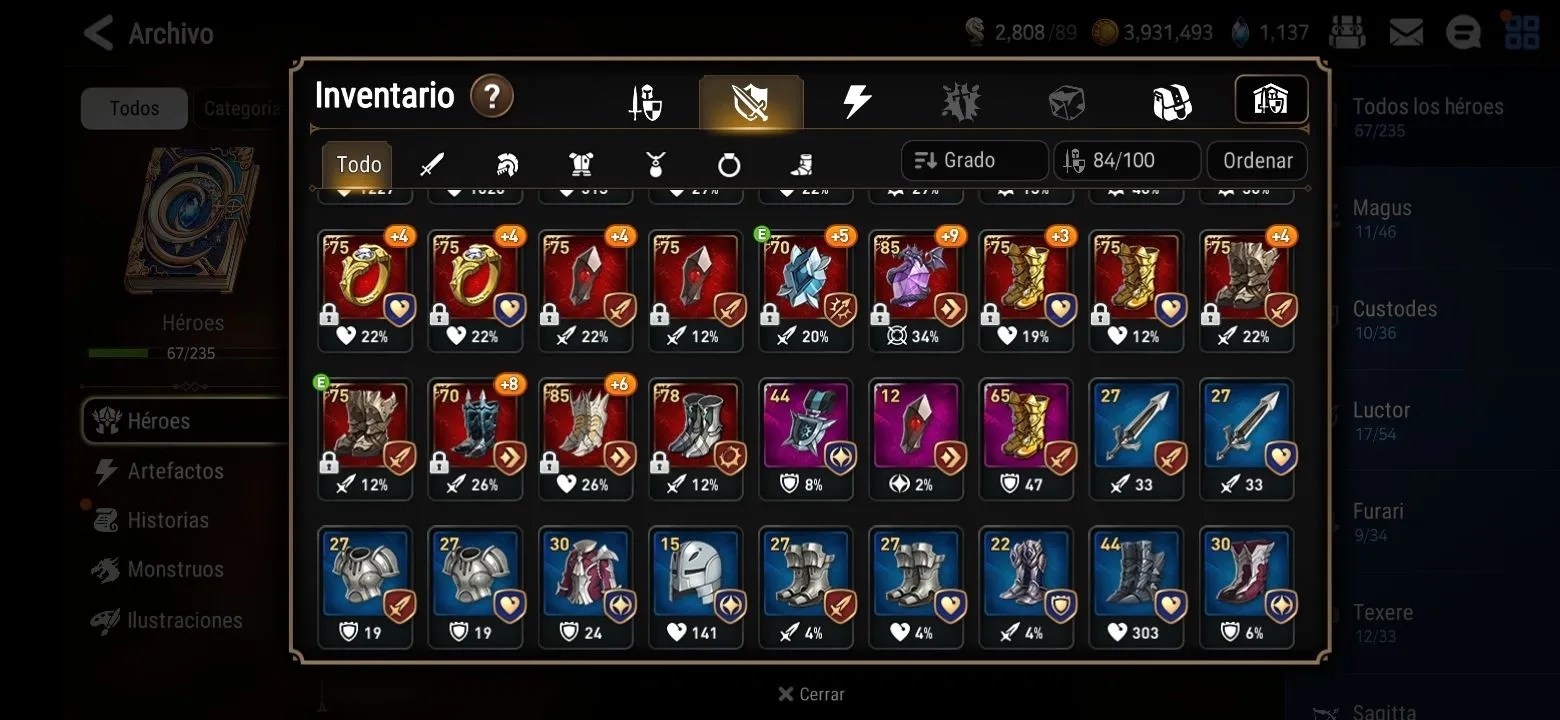Select the ring filter icon
The width and height of the screenshot is (1560, 720).
click(x=729, y=165)
